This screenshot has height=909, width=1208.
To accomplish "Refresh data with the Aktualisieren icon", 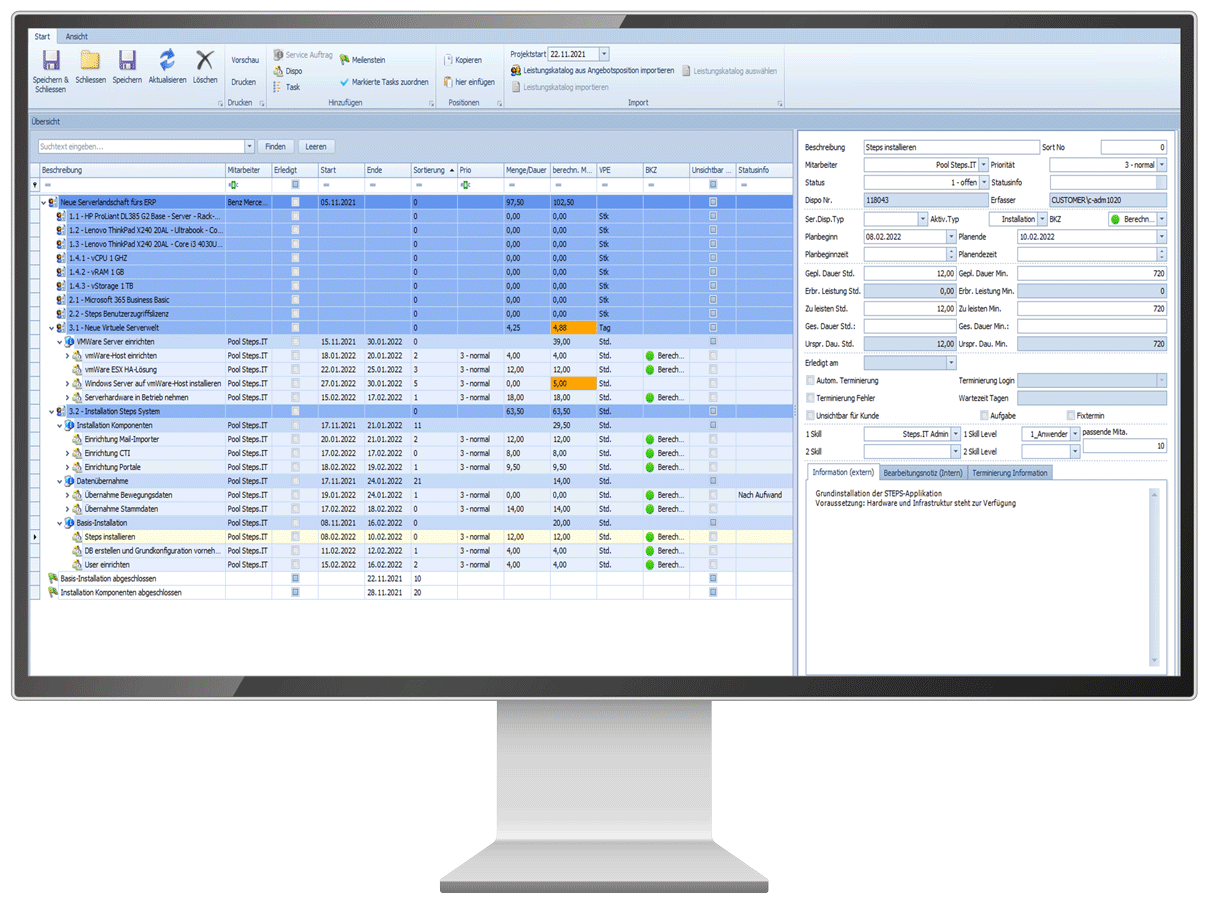I will (167, 60).
